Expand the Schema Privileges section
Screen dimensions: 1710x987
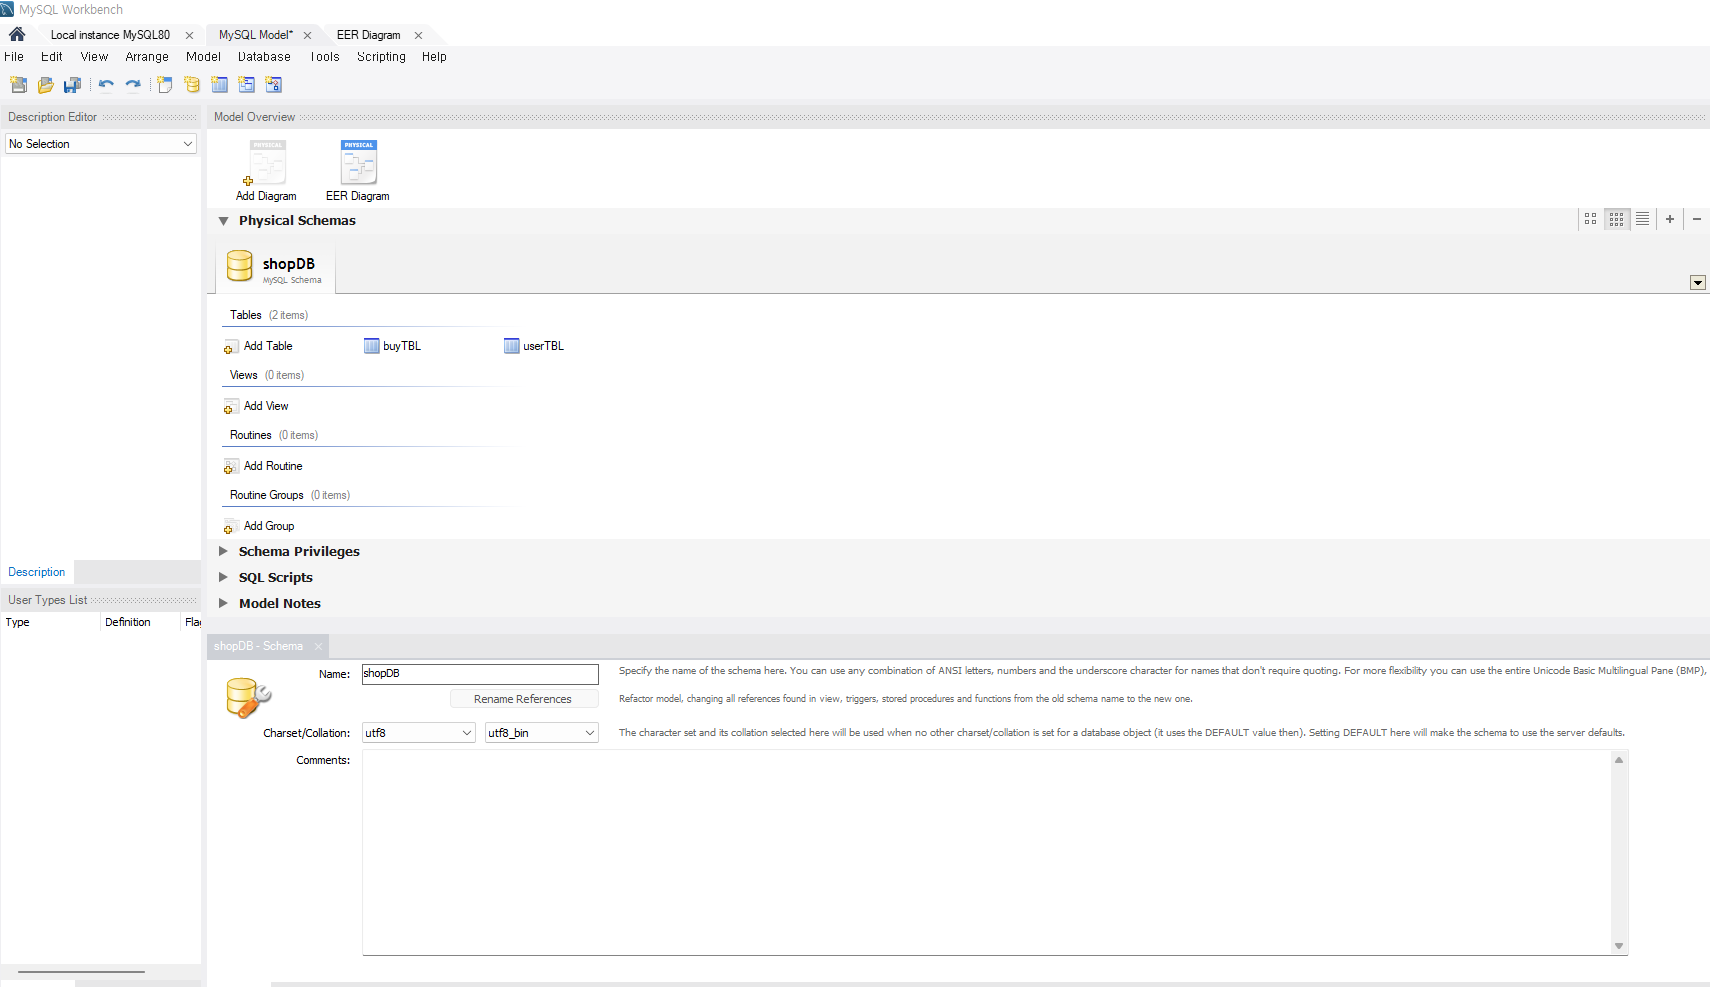[224, 551]
